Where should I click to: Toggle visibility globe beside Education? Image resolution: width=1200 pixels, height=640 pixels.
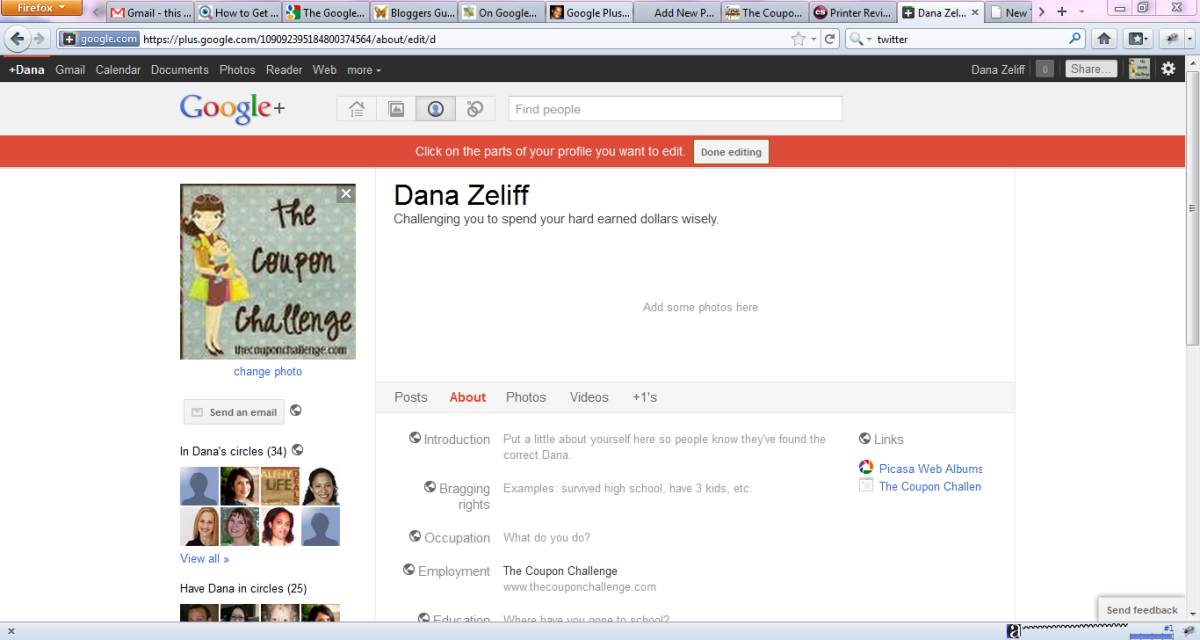(424, 619)
